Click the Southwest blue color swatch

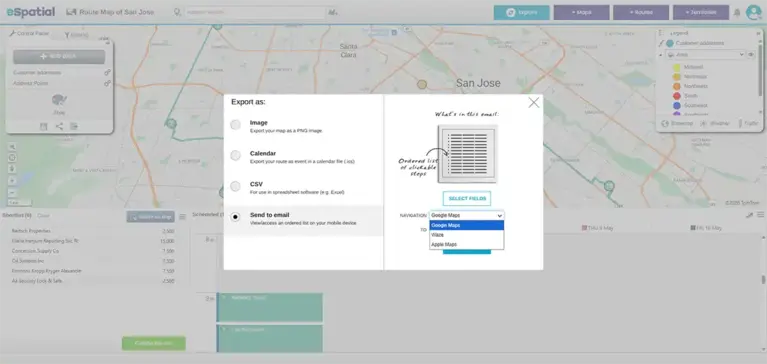(x=677, y=106)
